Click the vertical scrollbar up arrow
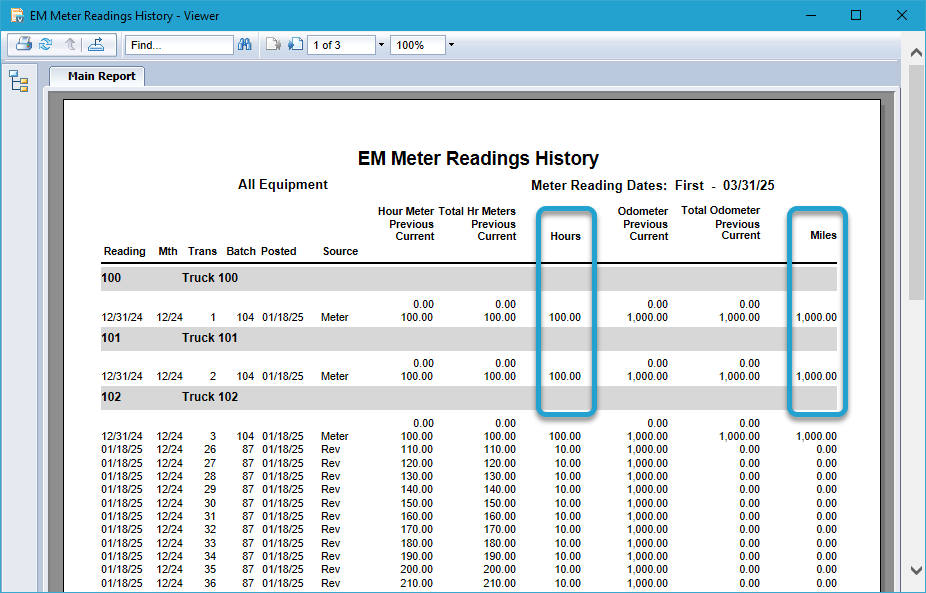Viewport: 926px width, 593px height. [x=916, y=53]
